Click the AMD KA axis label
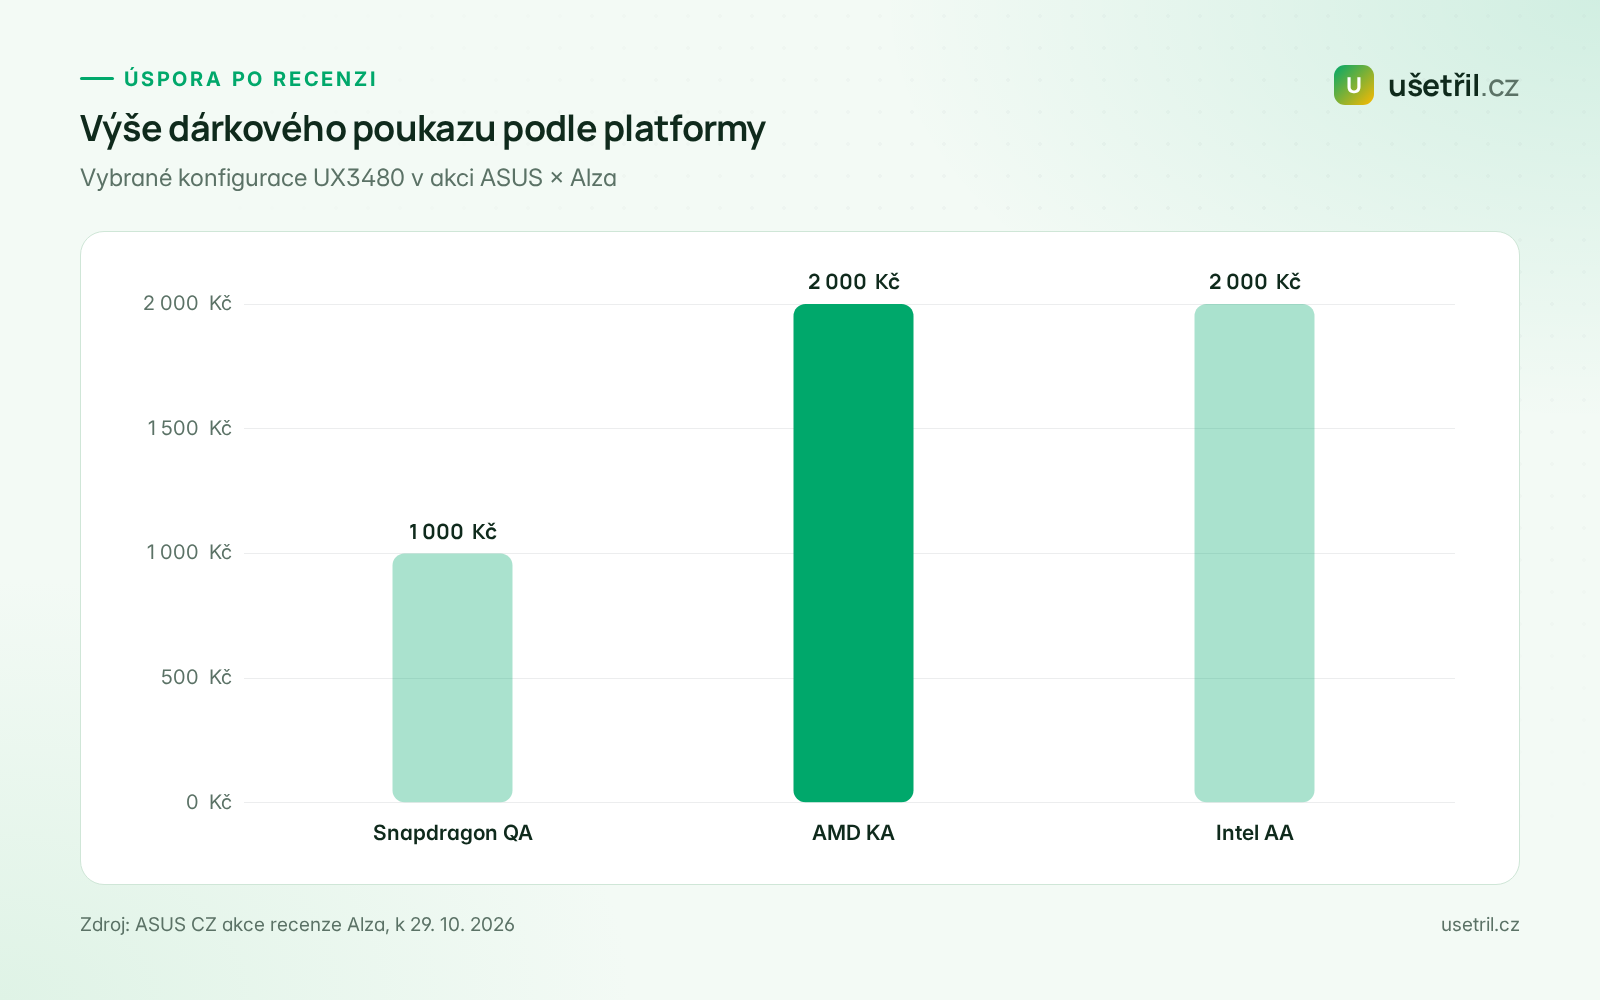This screenshot has width=1600, height=1000. [853, 833]
